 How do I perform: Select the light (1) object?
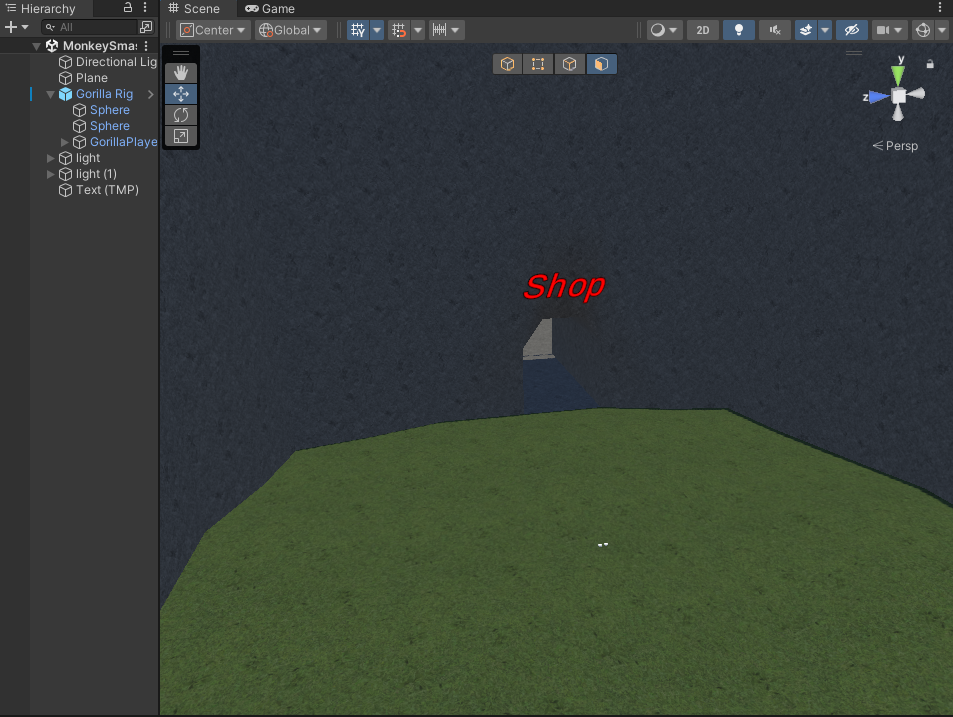click(x=88, y=174)
